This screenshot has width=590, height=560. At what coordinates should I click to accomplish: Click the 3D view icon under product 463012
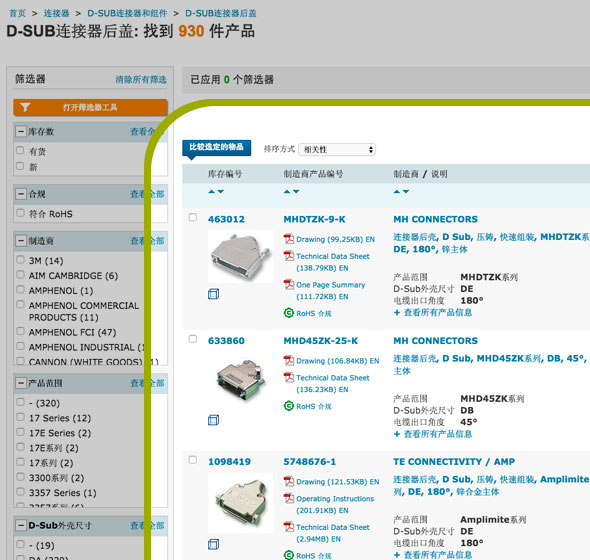(x=213, y=294)
